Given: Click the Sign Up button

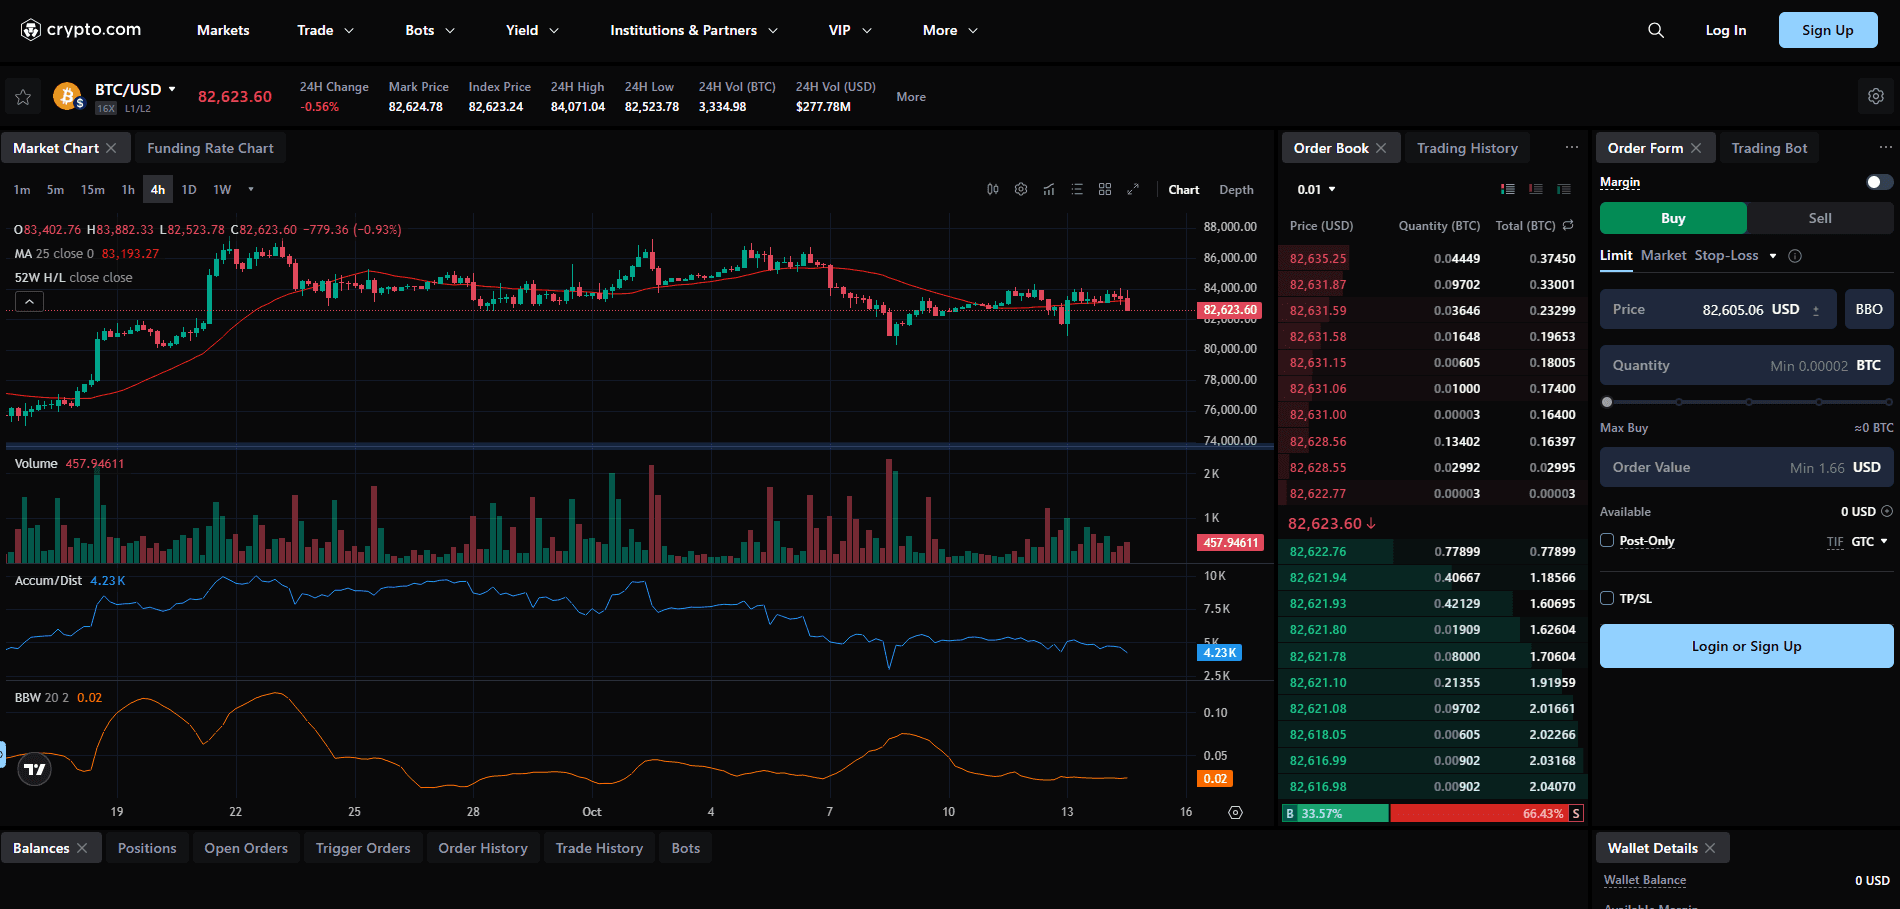Looking at the screenshot, I should pos(1827,30).
